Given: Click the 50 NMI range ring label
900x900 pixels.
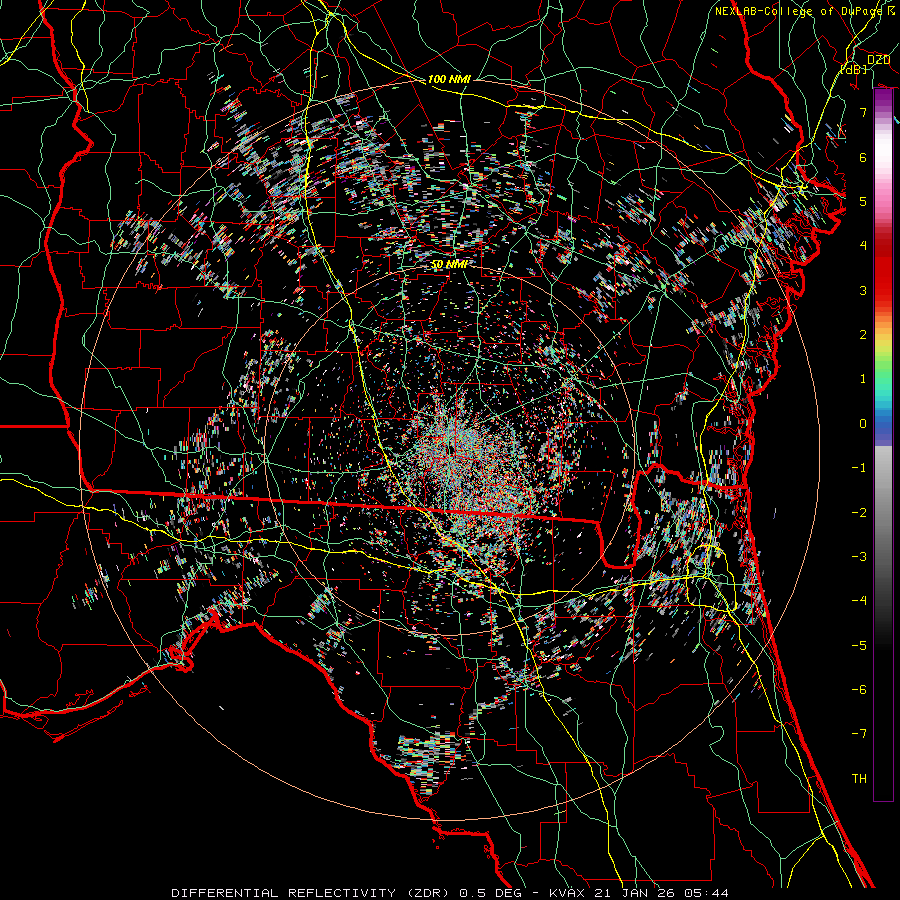Looking at the screenshot, I should point(449,265).
